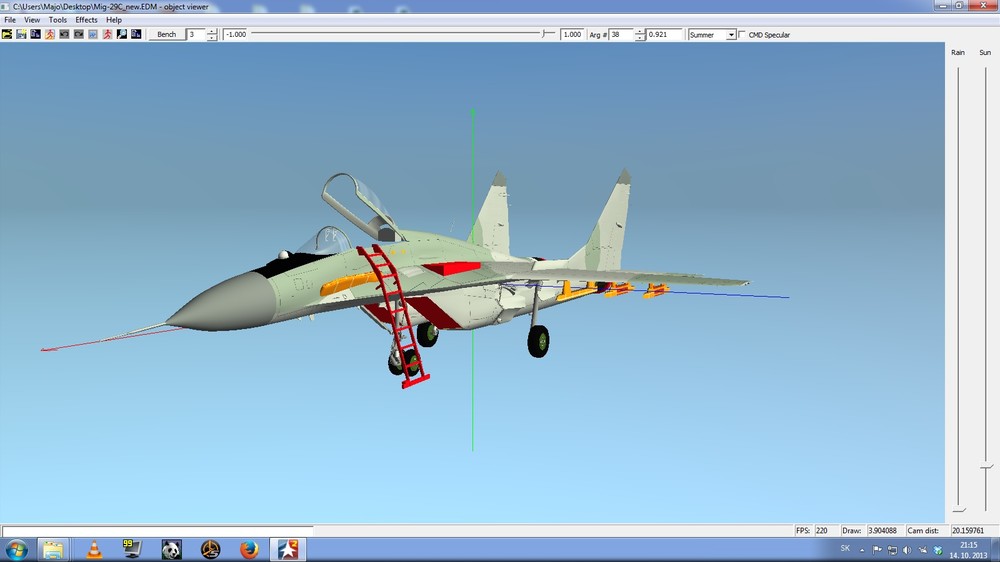This screenshot has height=562, width=1000.
Task: Open Firefox from the taskbar
Action: pyautogui.click(x=249, y=549)
